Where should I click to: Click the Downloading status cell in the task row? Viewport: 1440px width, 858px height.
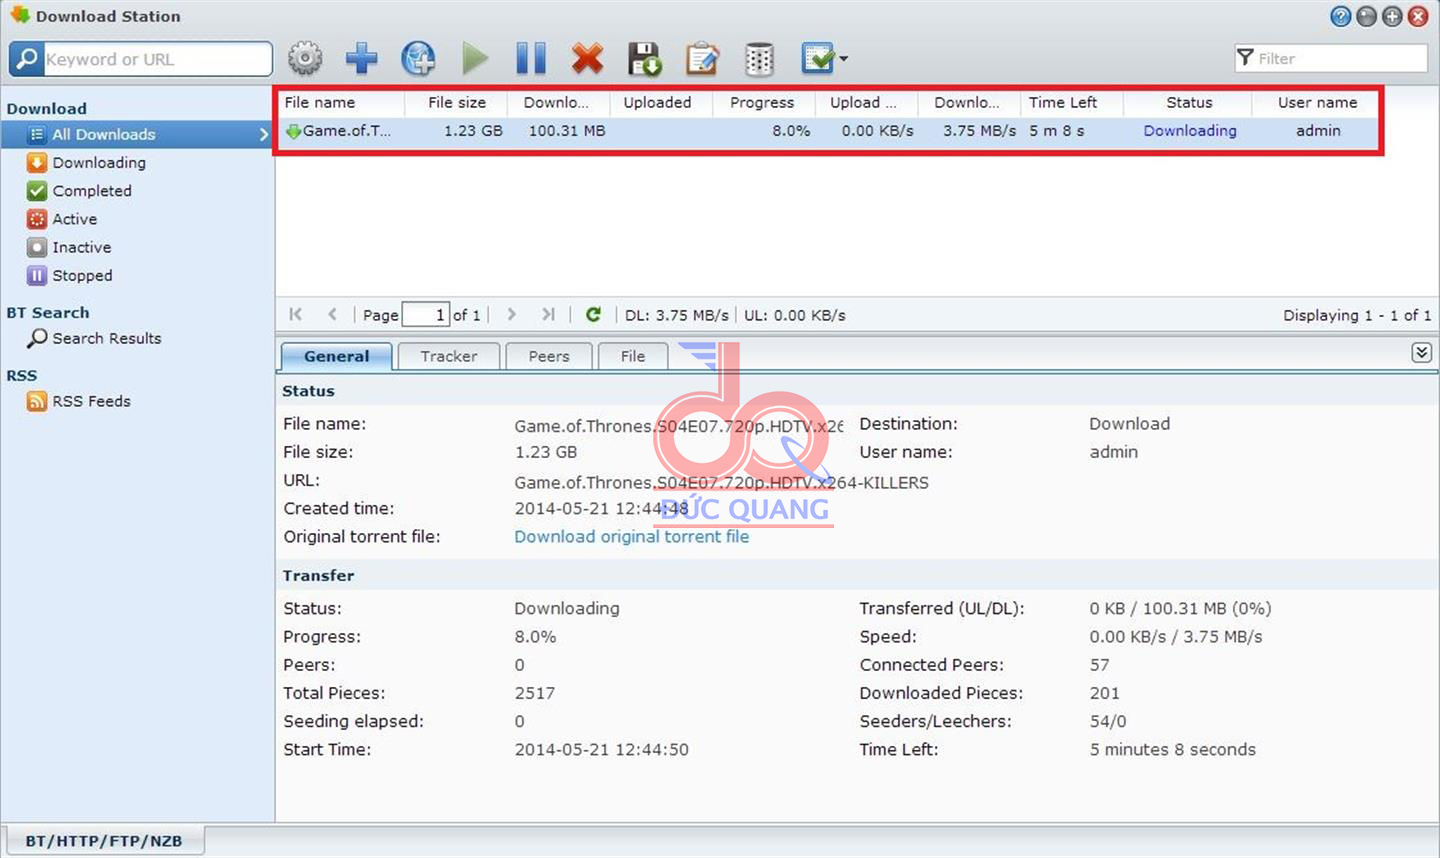click(x=1190, y=131)
